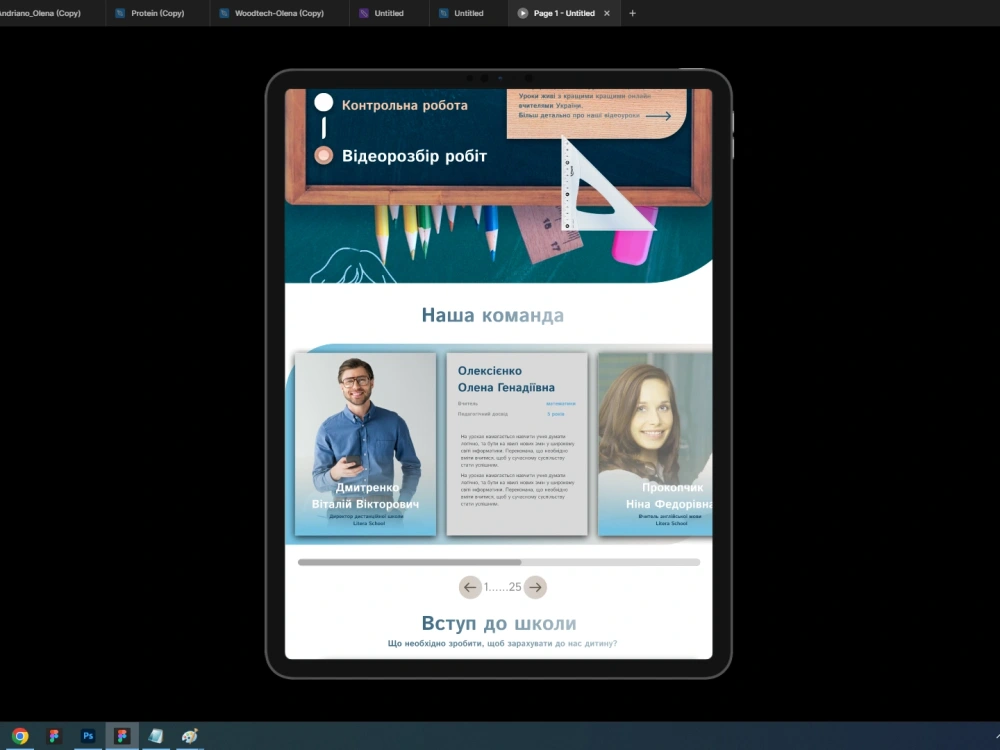Open the Прокопчик Ніна Федорівна team card
This screenshot has width=1000, height=750.
click(x=655, y=444)
